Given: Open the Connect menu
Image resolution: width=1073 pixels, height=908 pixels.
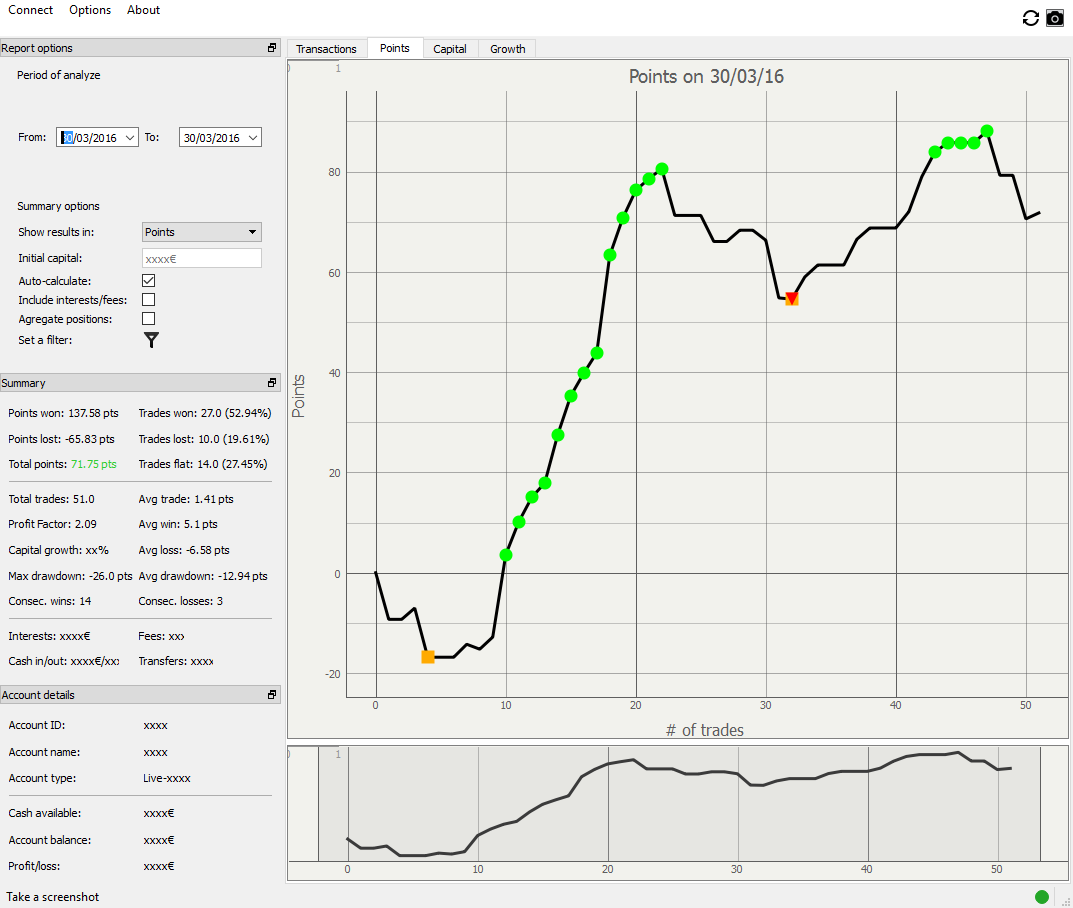Looking at the screenshot, I should pyautogui.click(x=31, y=10).
